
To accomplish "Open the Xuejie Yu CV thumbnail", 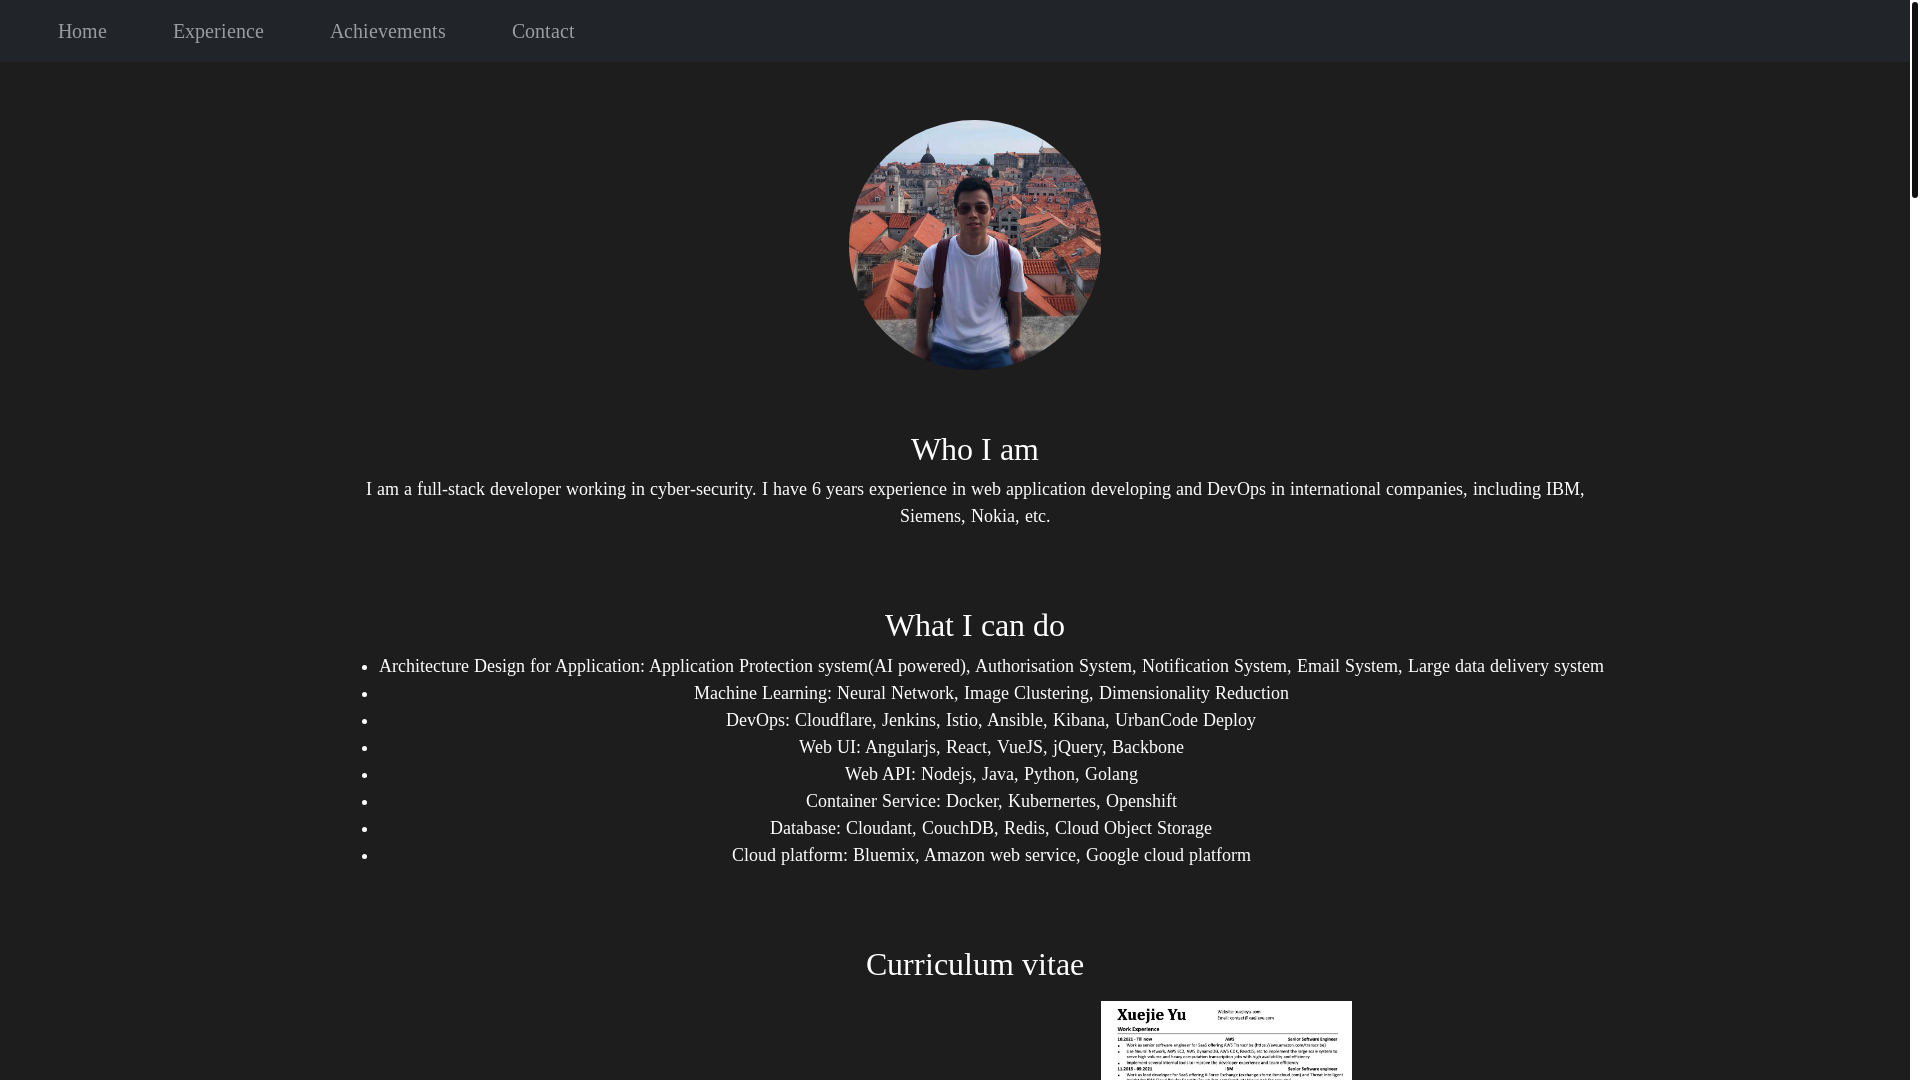I will coord(1226,1040).
